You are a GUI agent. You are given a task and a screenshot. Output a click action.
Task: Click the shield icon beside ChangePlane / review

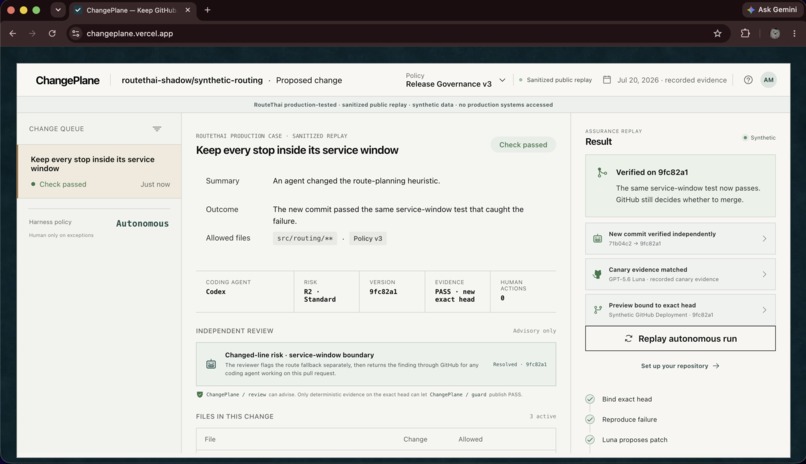[200, 395]
